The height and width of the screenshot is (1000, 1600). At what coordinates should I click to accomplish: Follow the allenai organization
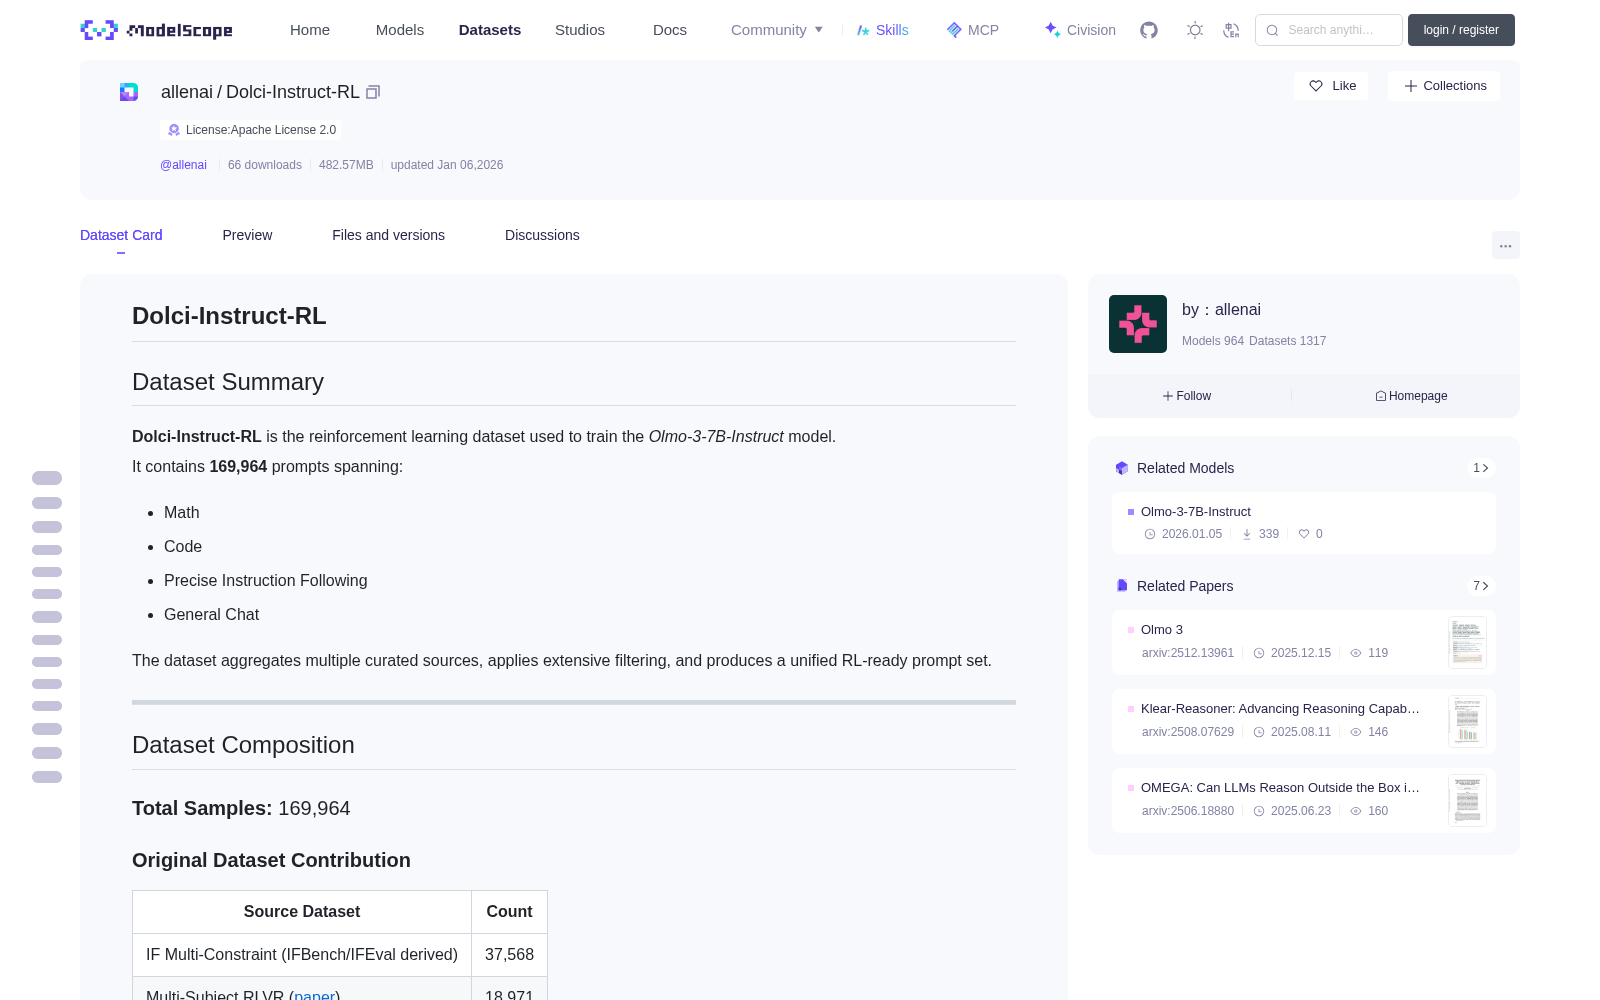coord(1187,396)
